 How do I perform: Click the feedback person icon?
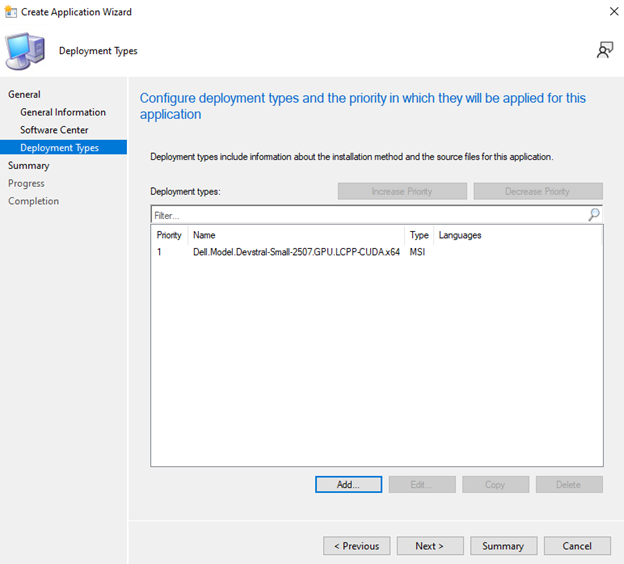pyautogui.click(x=604, y=50)
